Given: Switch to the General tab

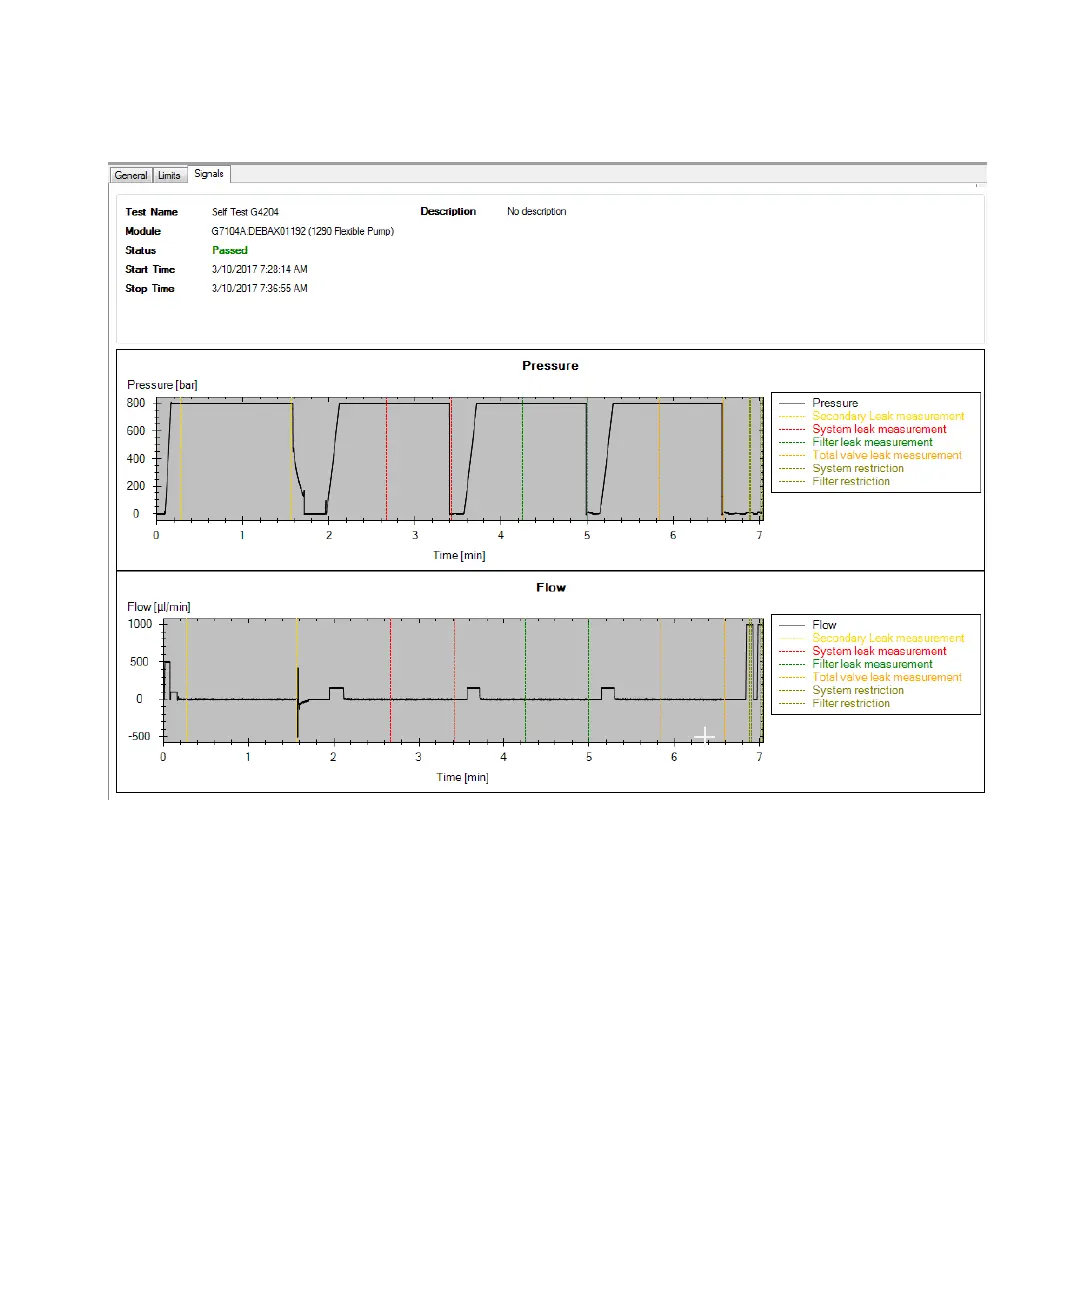Looking at the screenshot, I should pyautogui.click(x=131, y=175).
